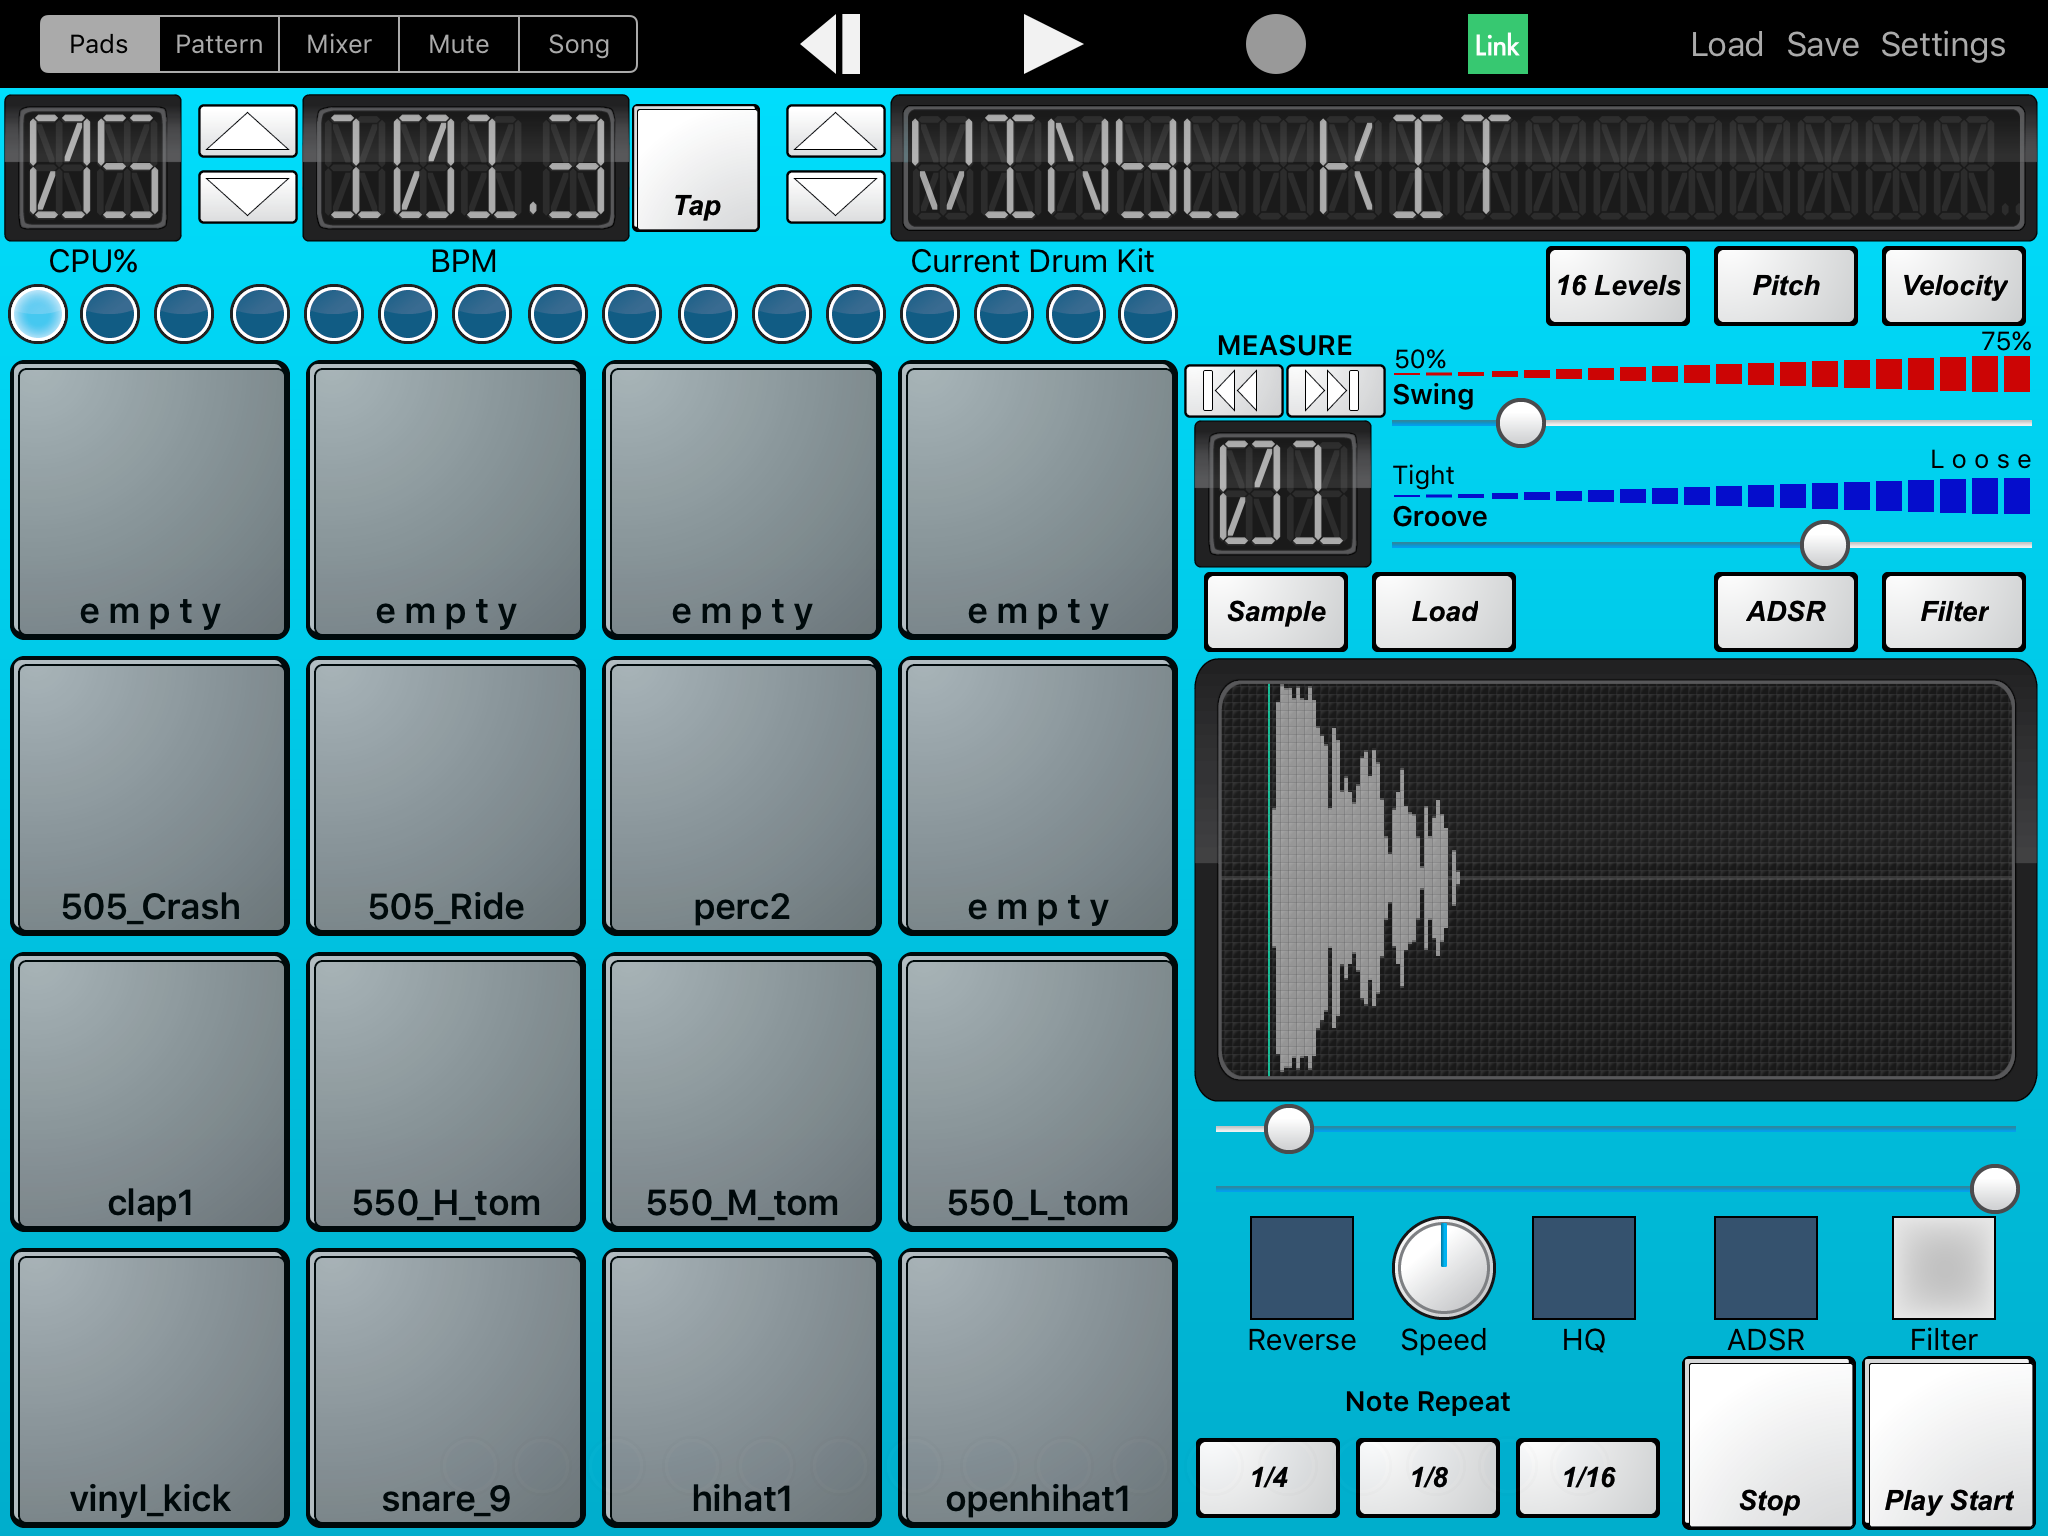Tap the first step indicator light
Viewport: 2048px width, 1536px height.
tap(38, 314)
